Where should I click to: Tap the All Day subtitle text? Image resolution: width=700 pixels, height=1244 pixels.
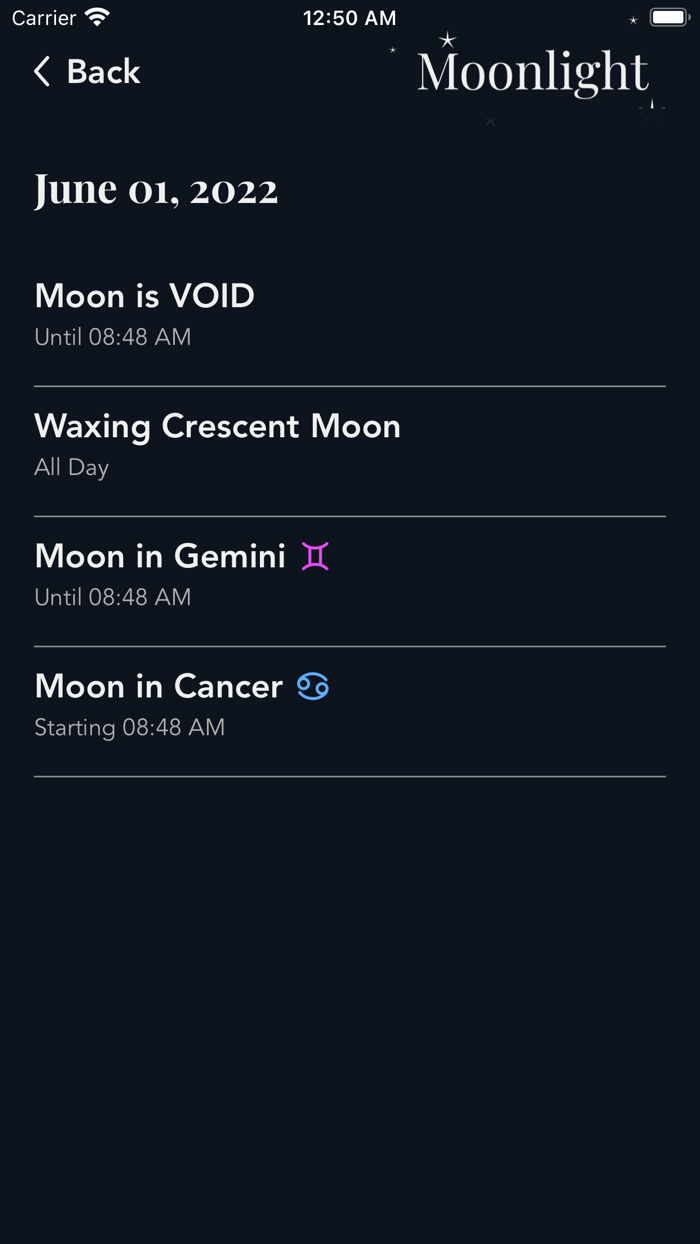point(71,468)
